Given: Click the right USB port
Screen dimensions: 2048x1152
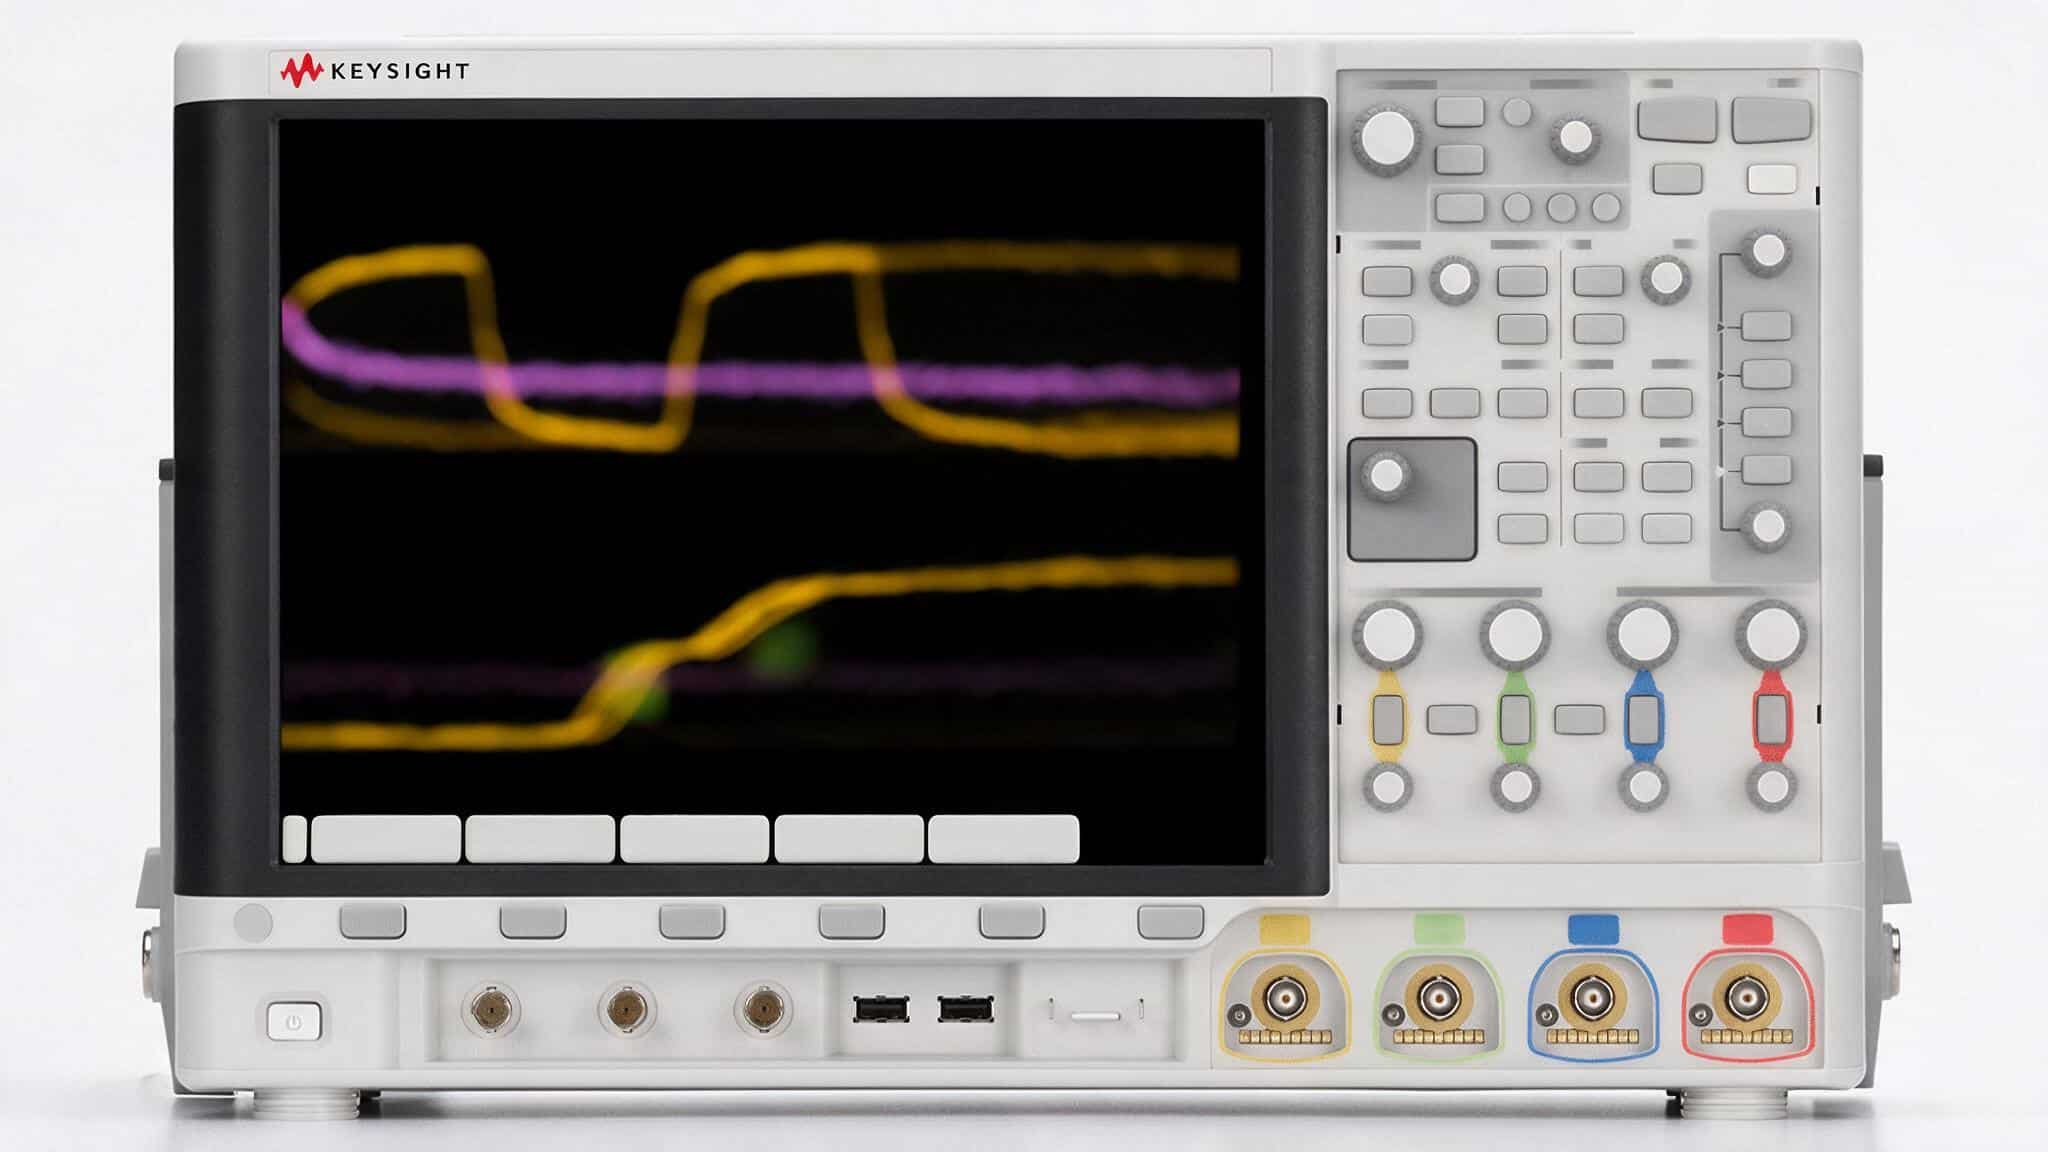Looking at the screenshot, I should [965, 1009].
